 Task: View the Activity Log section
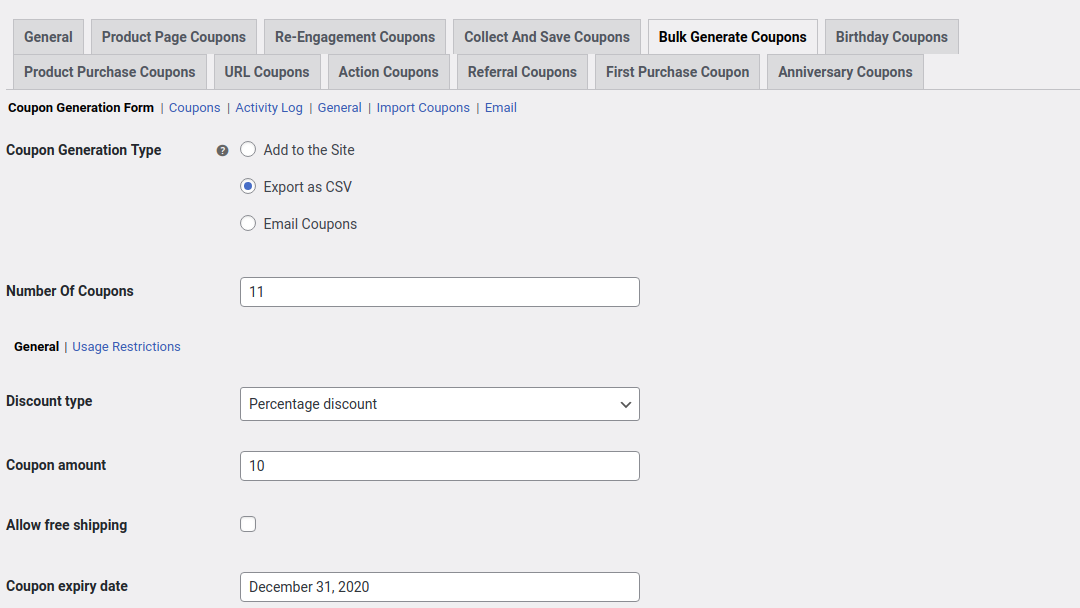269,107
